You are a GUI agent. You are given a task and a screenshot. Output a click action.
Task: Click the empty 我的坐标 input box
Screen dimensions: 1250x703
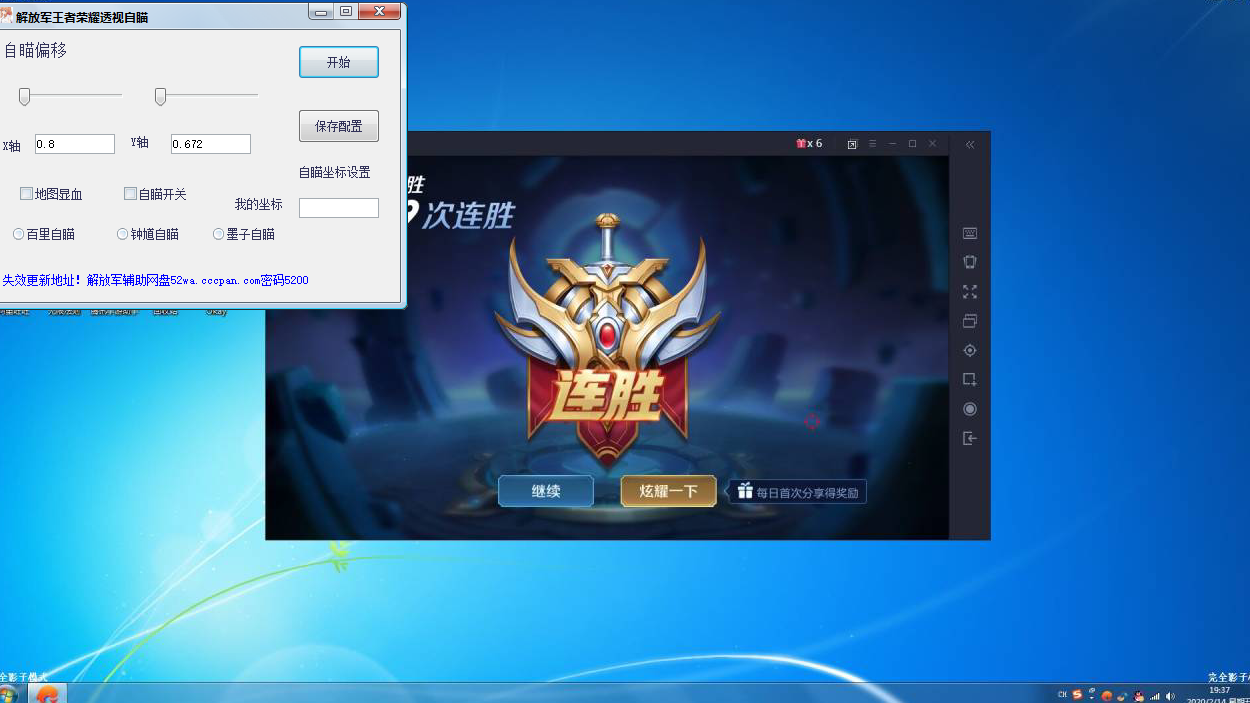click(x=339, y=208)
